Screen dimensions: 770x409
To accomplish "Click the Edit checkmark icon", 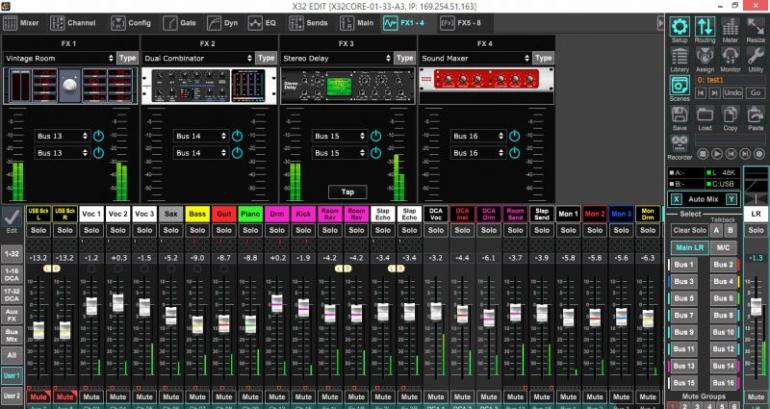I will 11,216.
